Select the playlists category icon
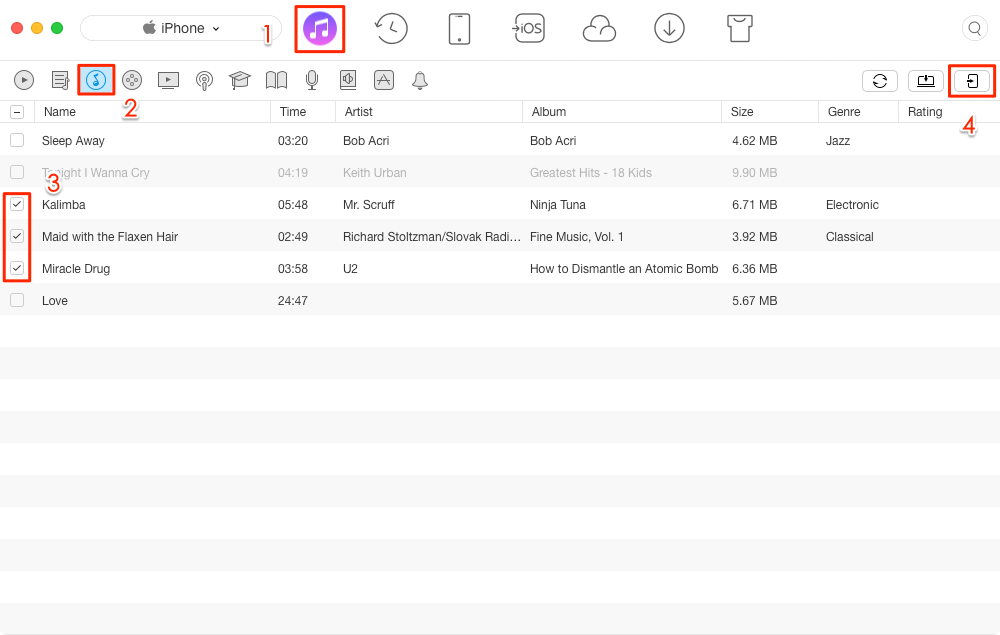The width and height of the screenshot is (1000, 635). click(60, 80)
